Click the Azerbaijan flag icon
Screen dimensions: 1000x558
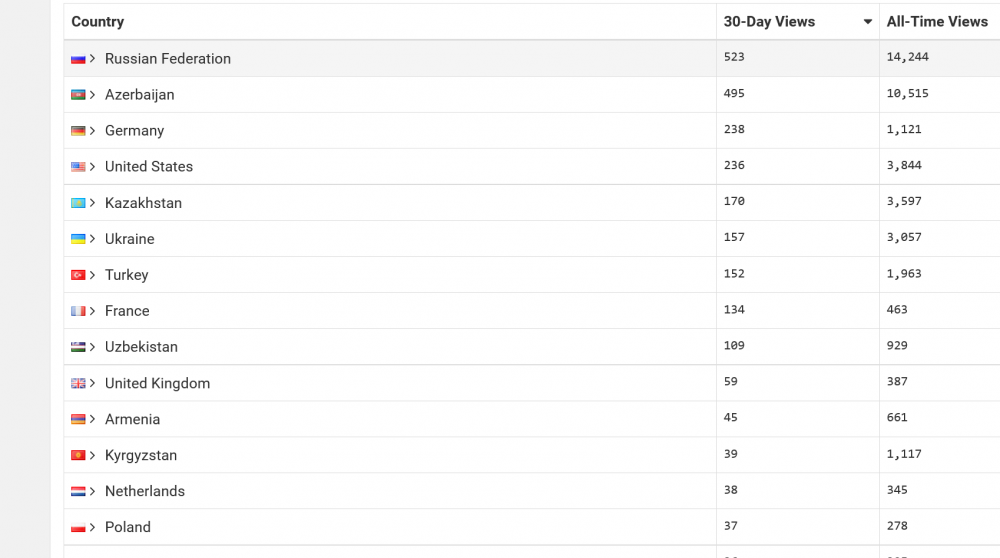pyautogui.click(x=78, y=95)
